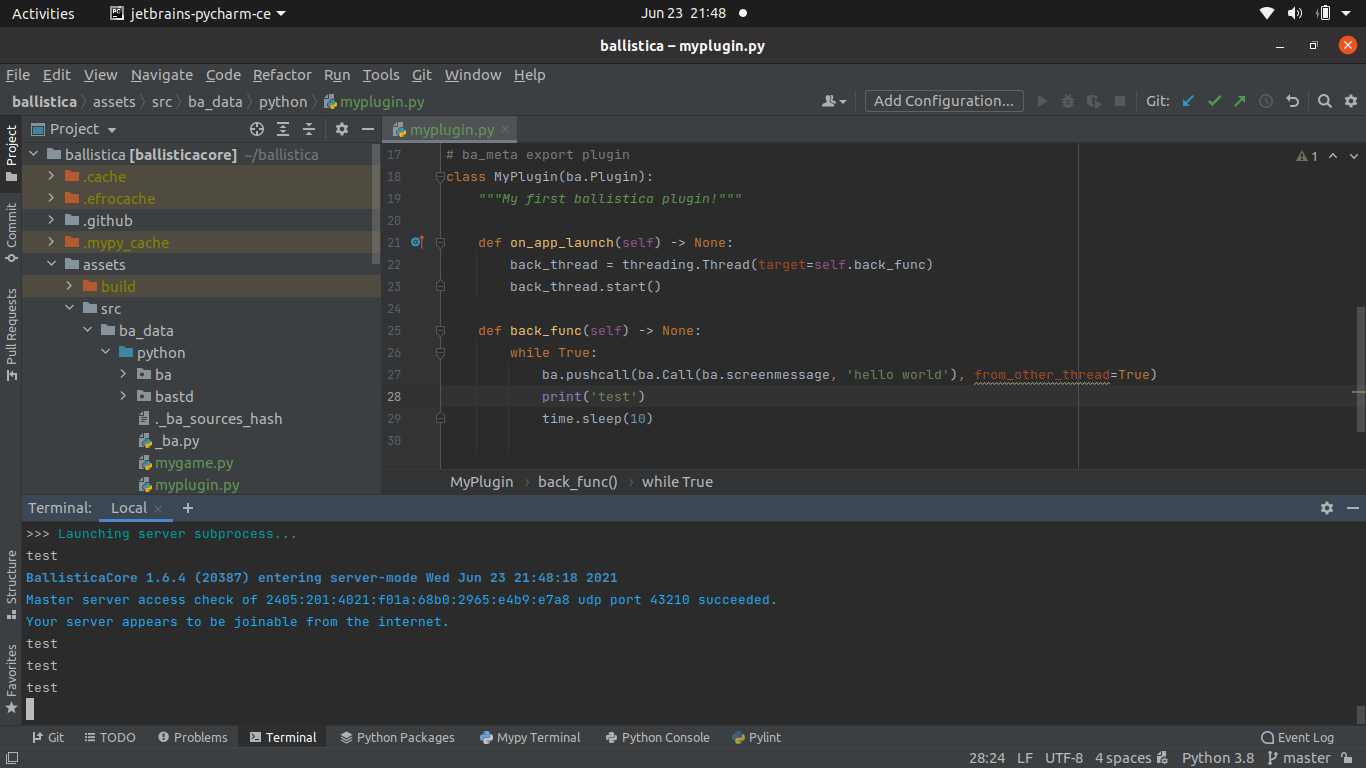
Task: Collapse the ba_data folder
Action: pos(87,330)
